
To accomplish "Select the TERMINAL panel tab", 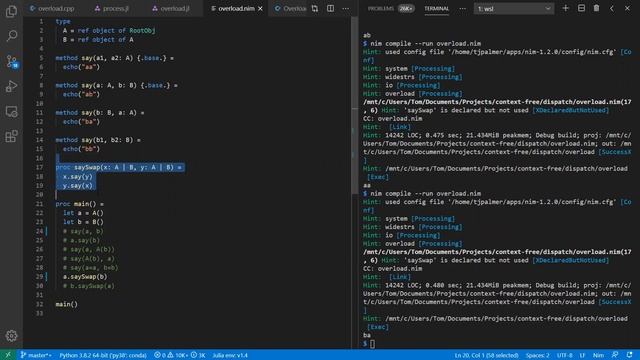I will pyautogui.click(x=436, y=9).
